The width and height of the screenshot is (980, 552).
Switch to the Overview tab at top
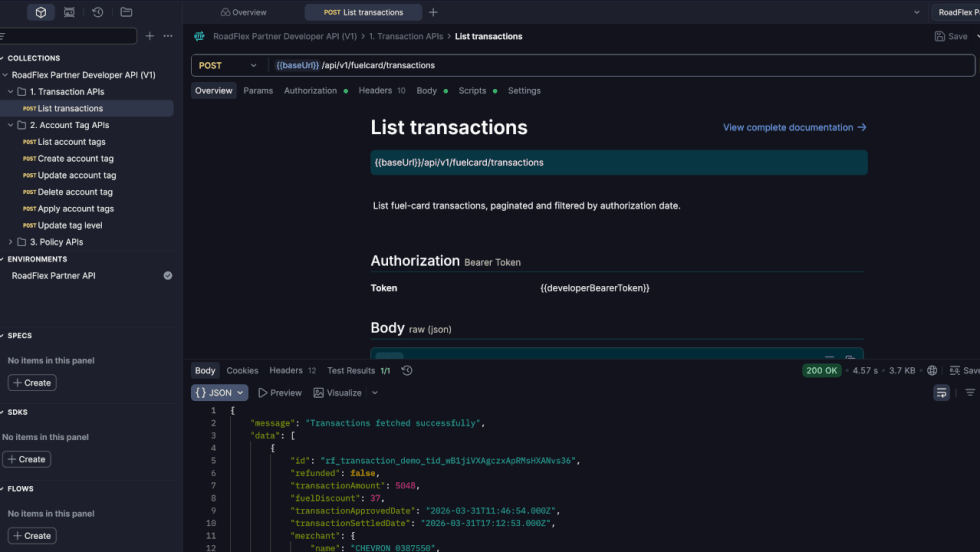pos(244,13)
